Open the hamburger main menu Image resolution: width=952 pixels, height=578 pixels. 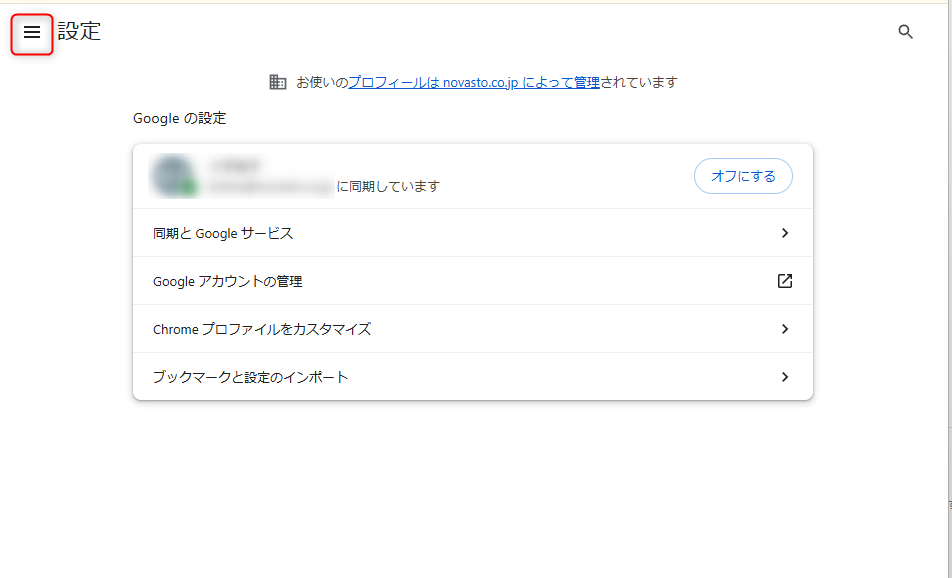click(32, 32)
